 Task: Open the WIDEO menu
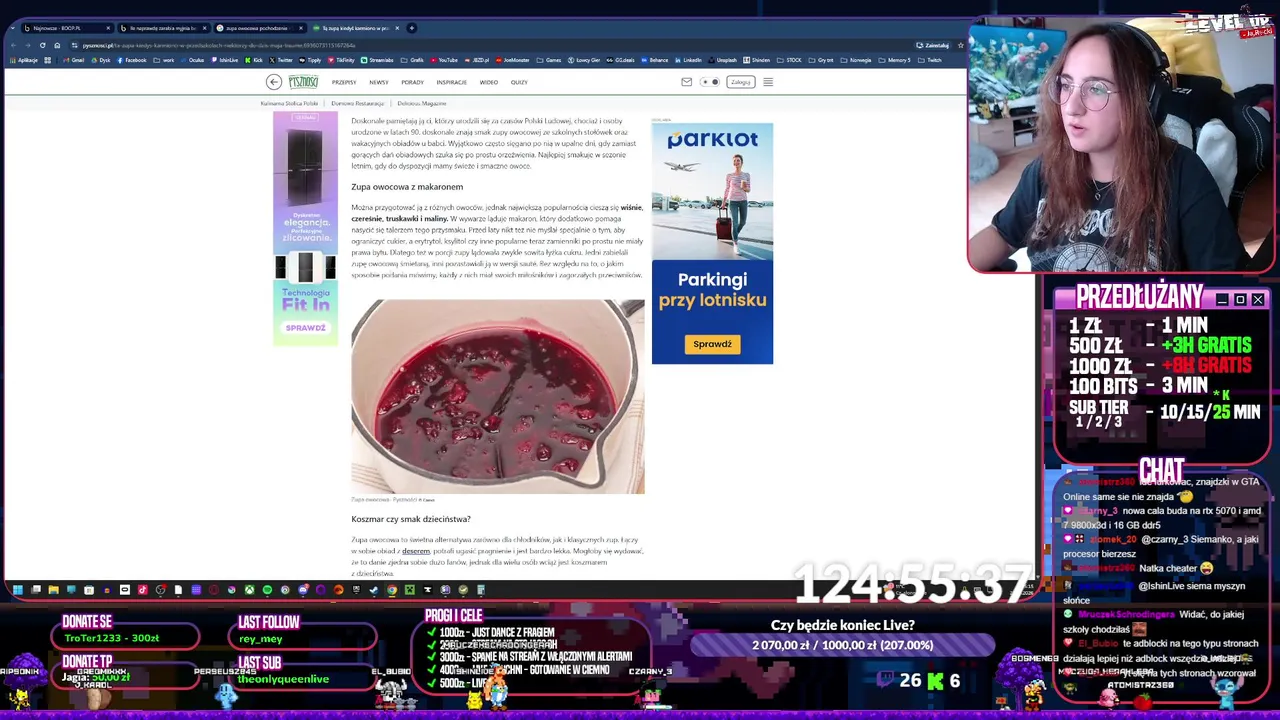(488, 82)
